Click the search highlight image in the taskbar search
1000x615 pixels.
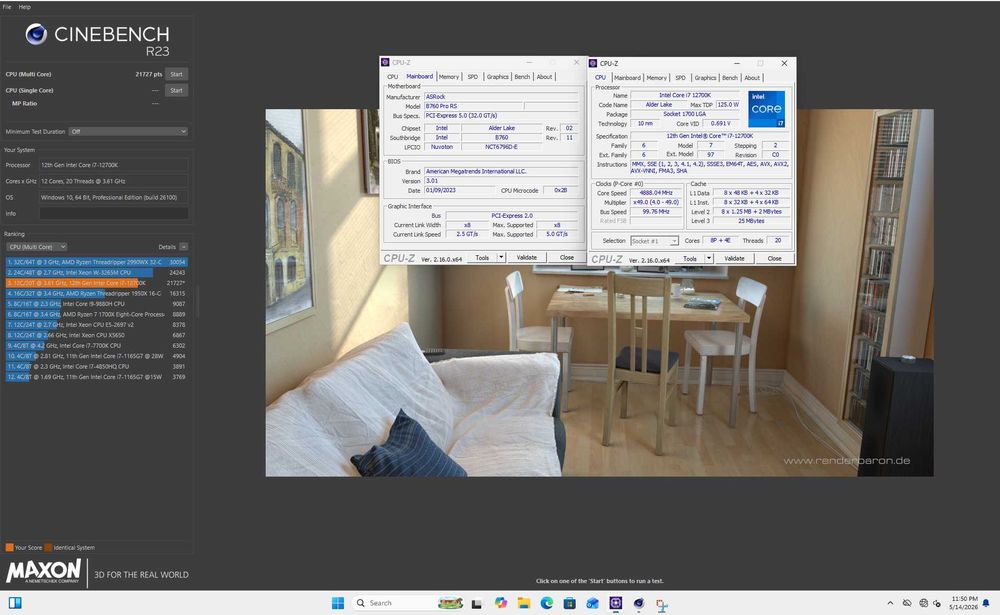tap(450, 603)
